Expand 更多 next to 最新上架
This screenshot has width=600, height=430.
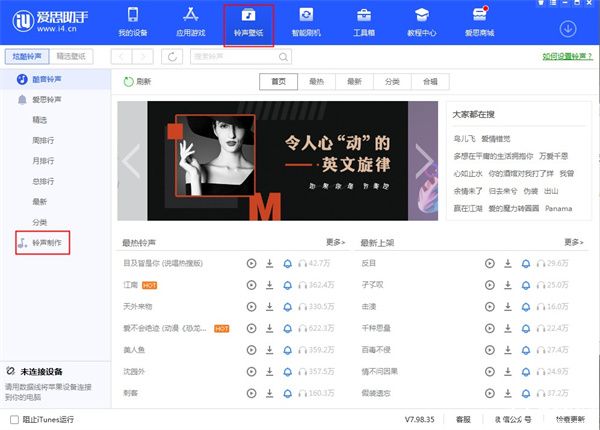tap(573, 242)
